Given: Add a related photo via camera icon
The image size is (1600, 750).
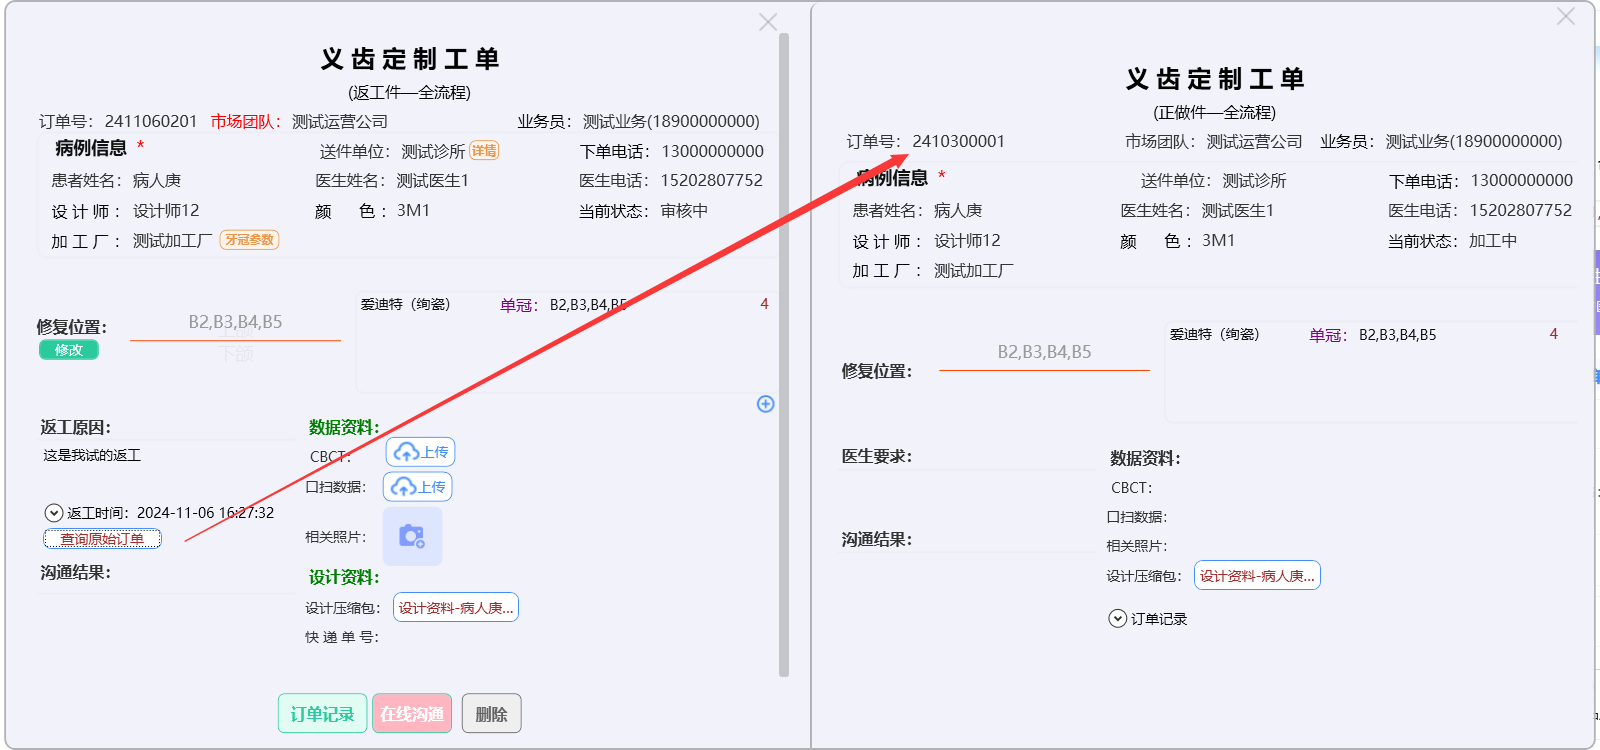Looking at the screenshot, I should (412, 537).
